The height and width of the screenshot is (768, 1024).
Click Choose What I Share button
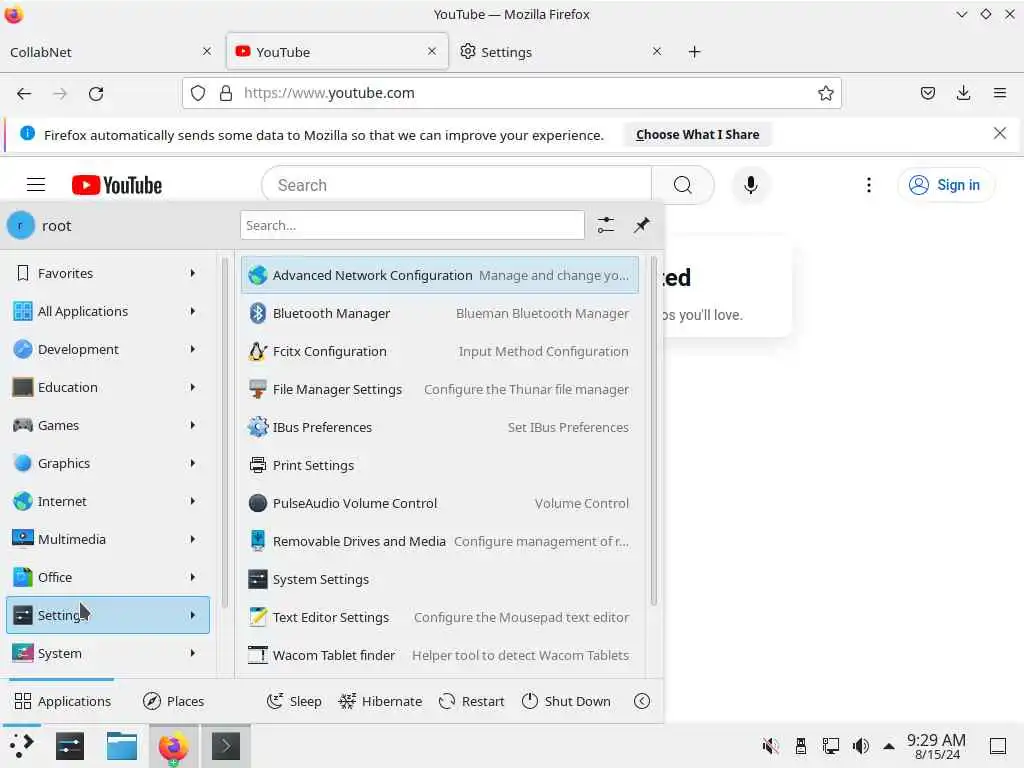[697, 135]
